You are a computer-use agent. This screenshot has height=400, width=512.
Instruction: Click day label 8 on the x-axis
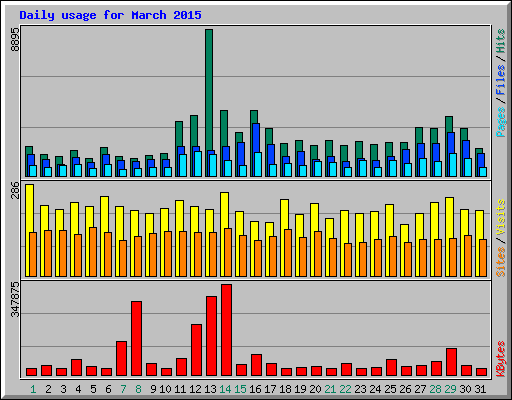[x=138, y=389]
